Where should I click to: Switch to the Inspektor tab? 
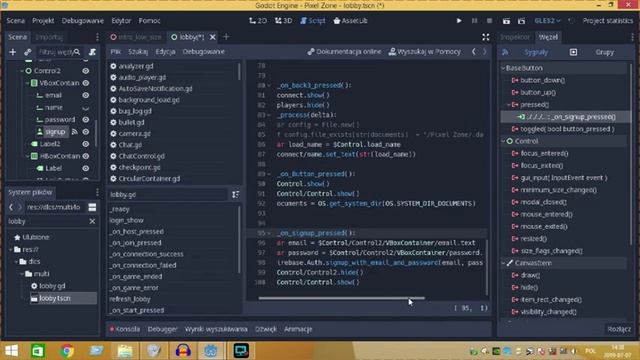[x=515, y=37]
